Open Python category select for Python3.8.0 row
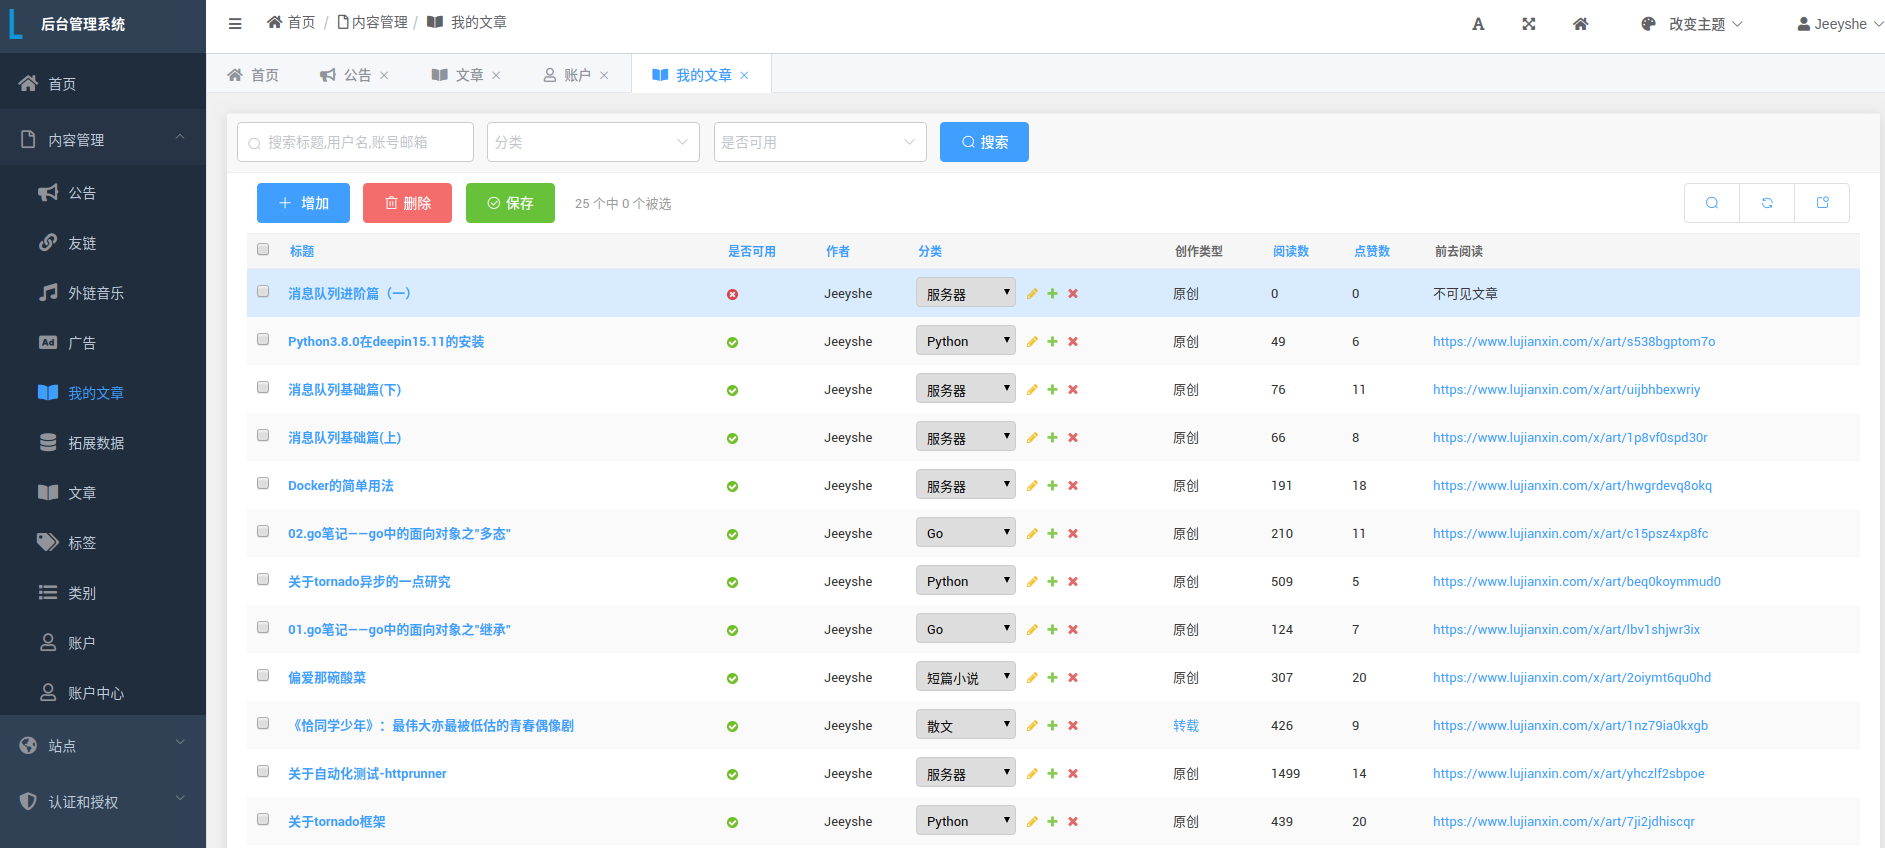 pos(966,341)
